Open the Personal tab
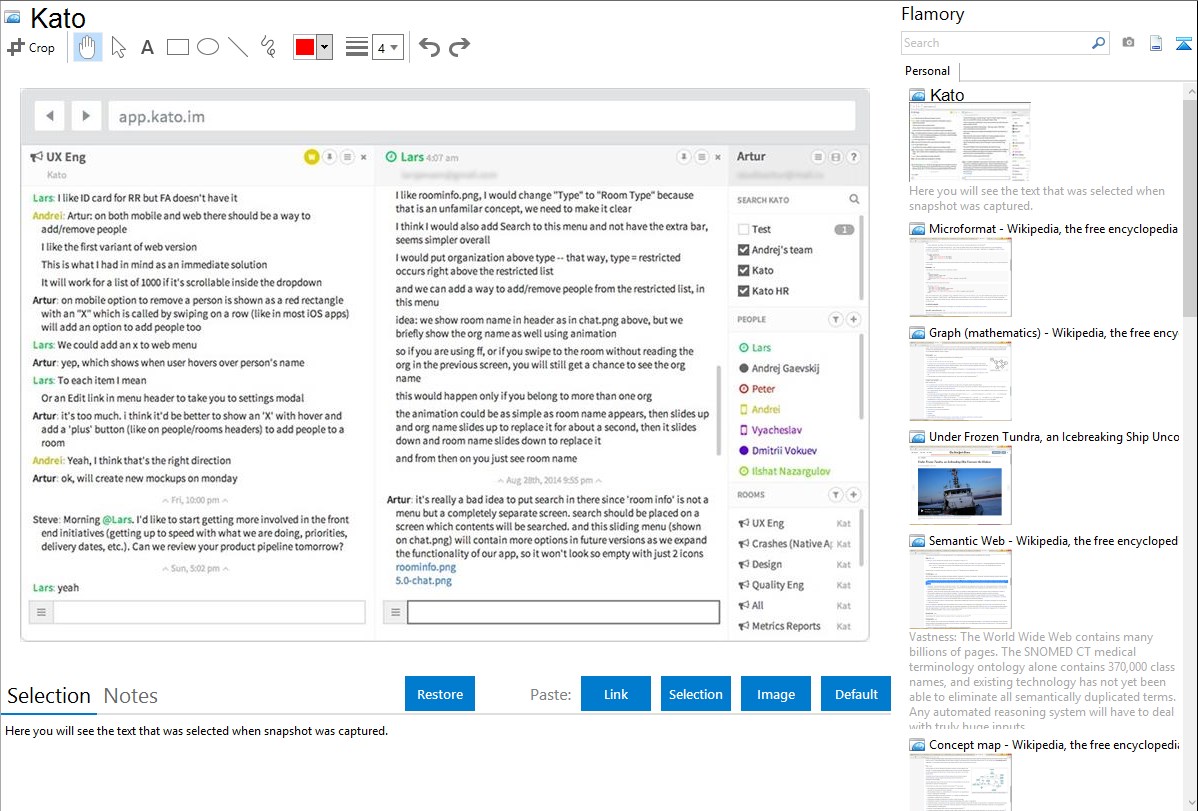 click(x=927, y=71)
